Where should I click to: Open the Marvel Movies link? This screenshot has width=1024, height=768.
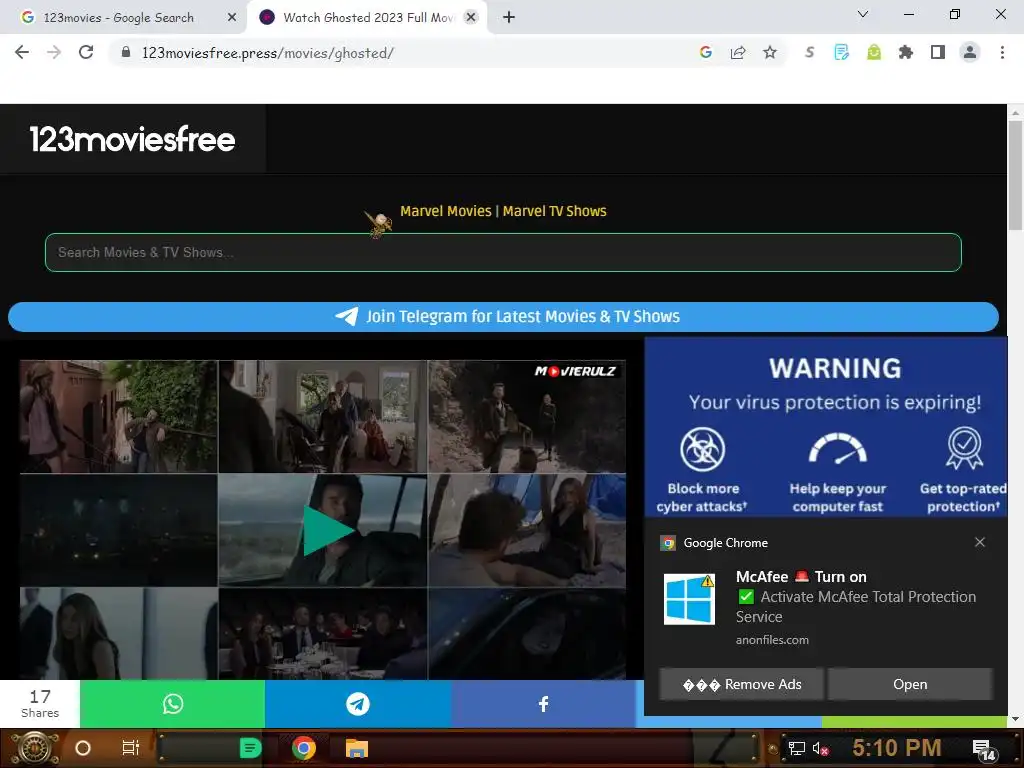point(445,211)
